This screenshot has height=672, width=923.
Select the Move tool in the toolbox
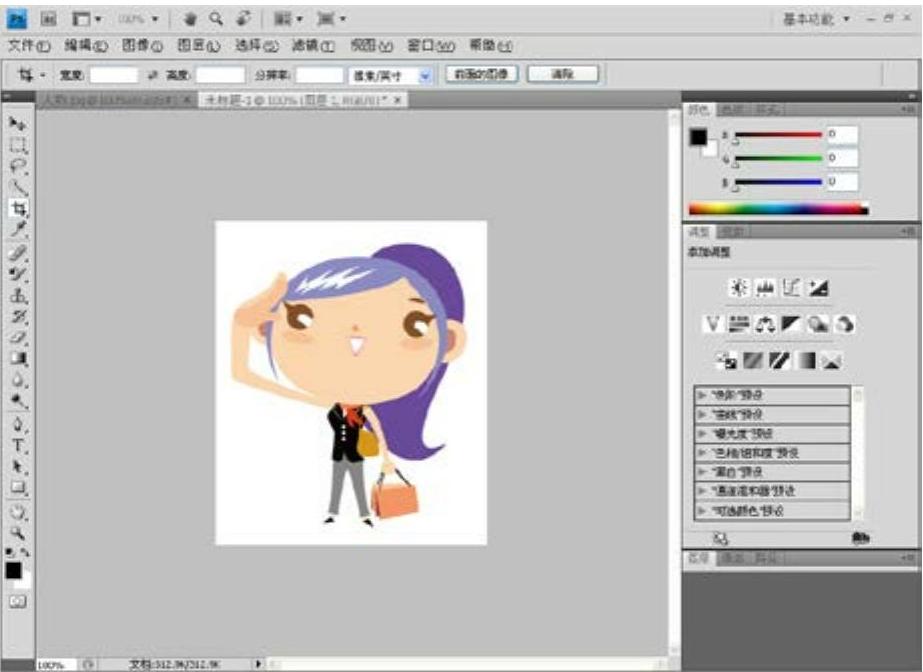click(17, 123)
